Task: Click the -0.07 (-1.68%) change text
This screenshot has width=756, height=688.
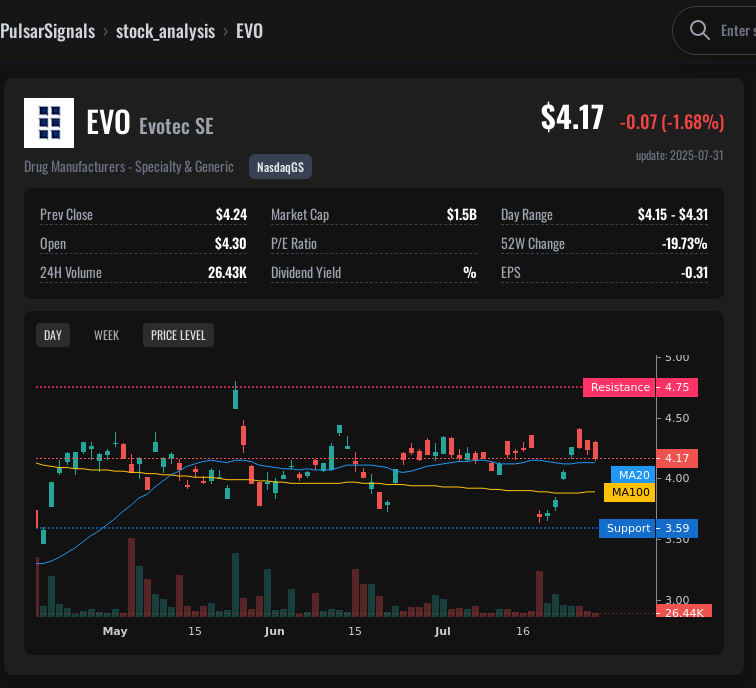Action: [x=672, y=122]
